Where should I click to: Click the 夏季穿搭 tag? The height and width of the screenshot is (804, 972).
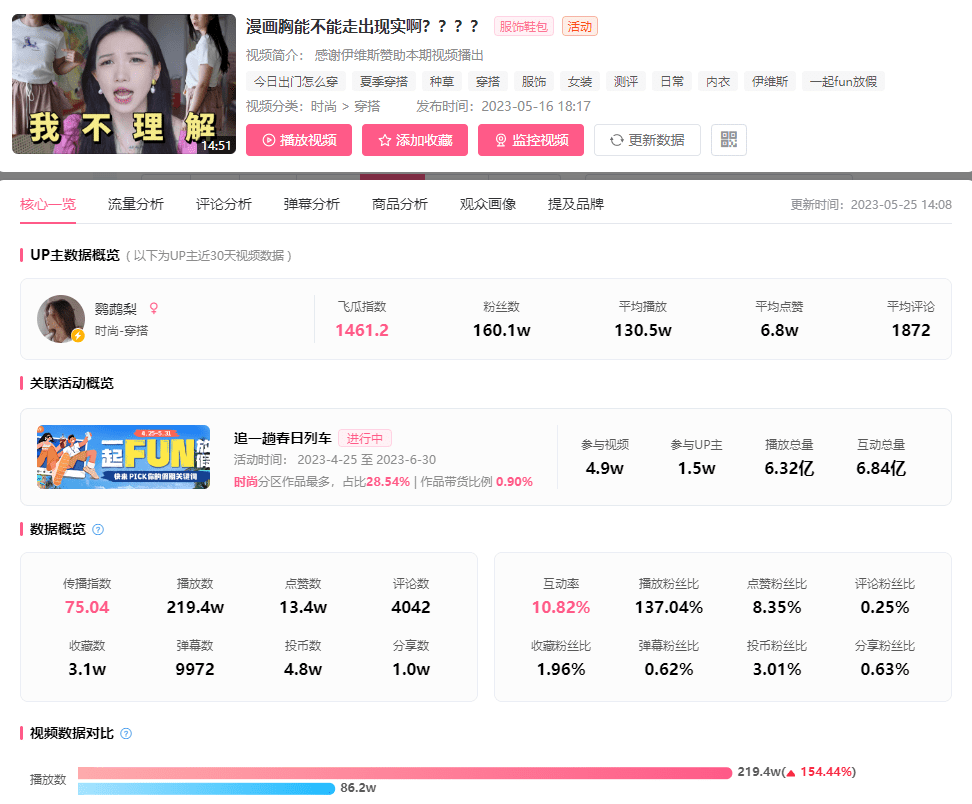[384, 81]
